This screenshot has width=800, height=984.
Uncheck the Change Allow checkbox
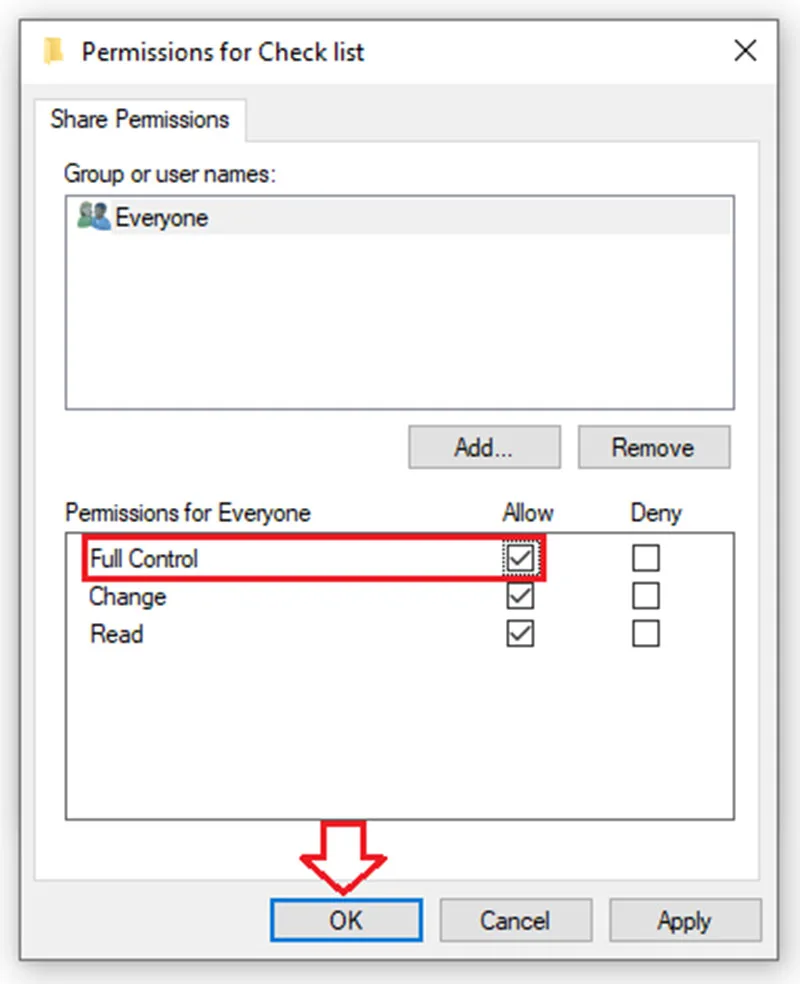pos(520,596)
